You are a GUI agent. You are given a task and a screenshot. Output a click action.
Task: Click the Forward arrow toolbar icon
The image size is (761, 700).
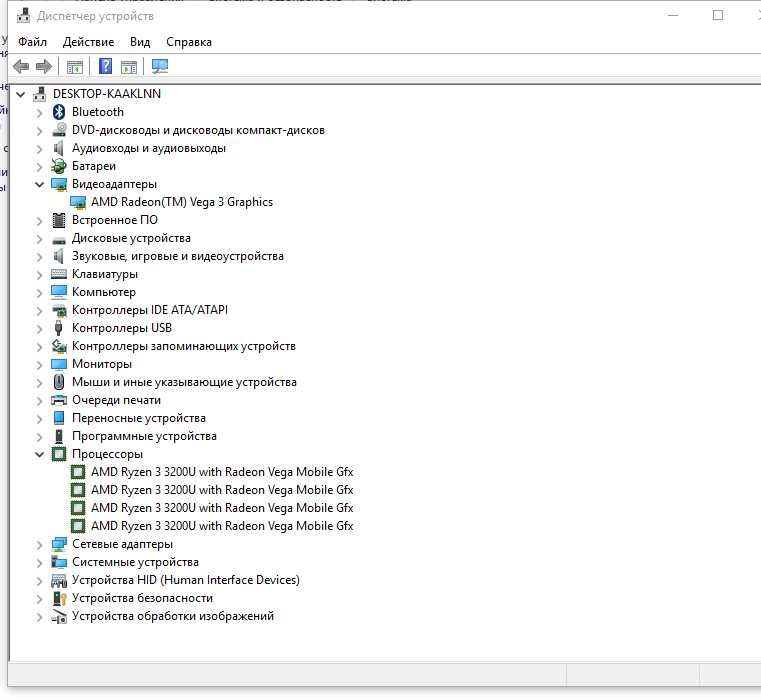pos(44,66)
